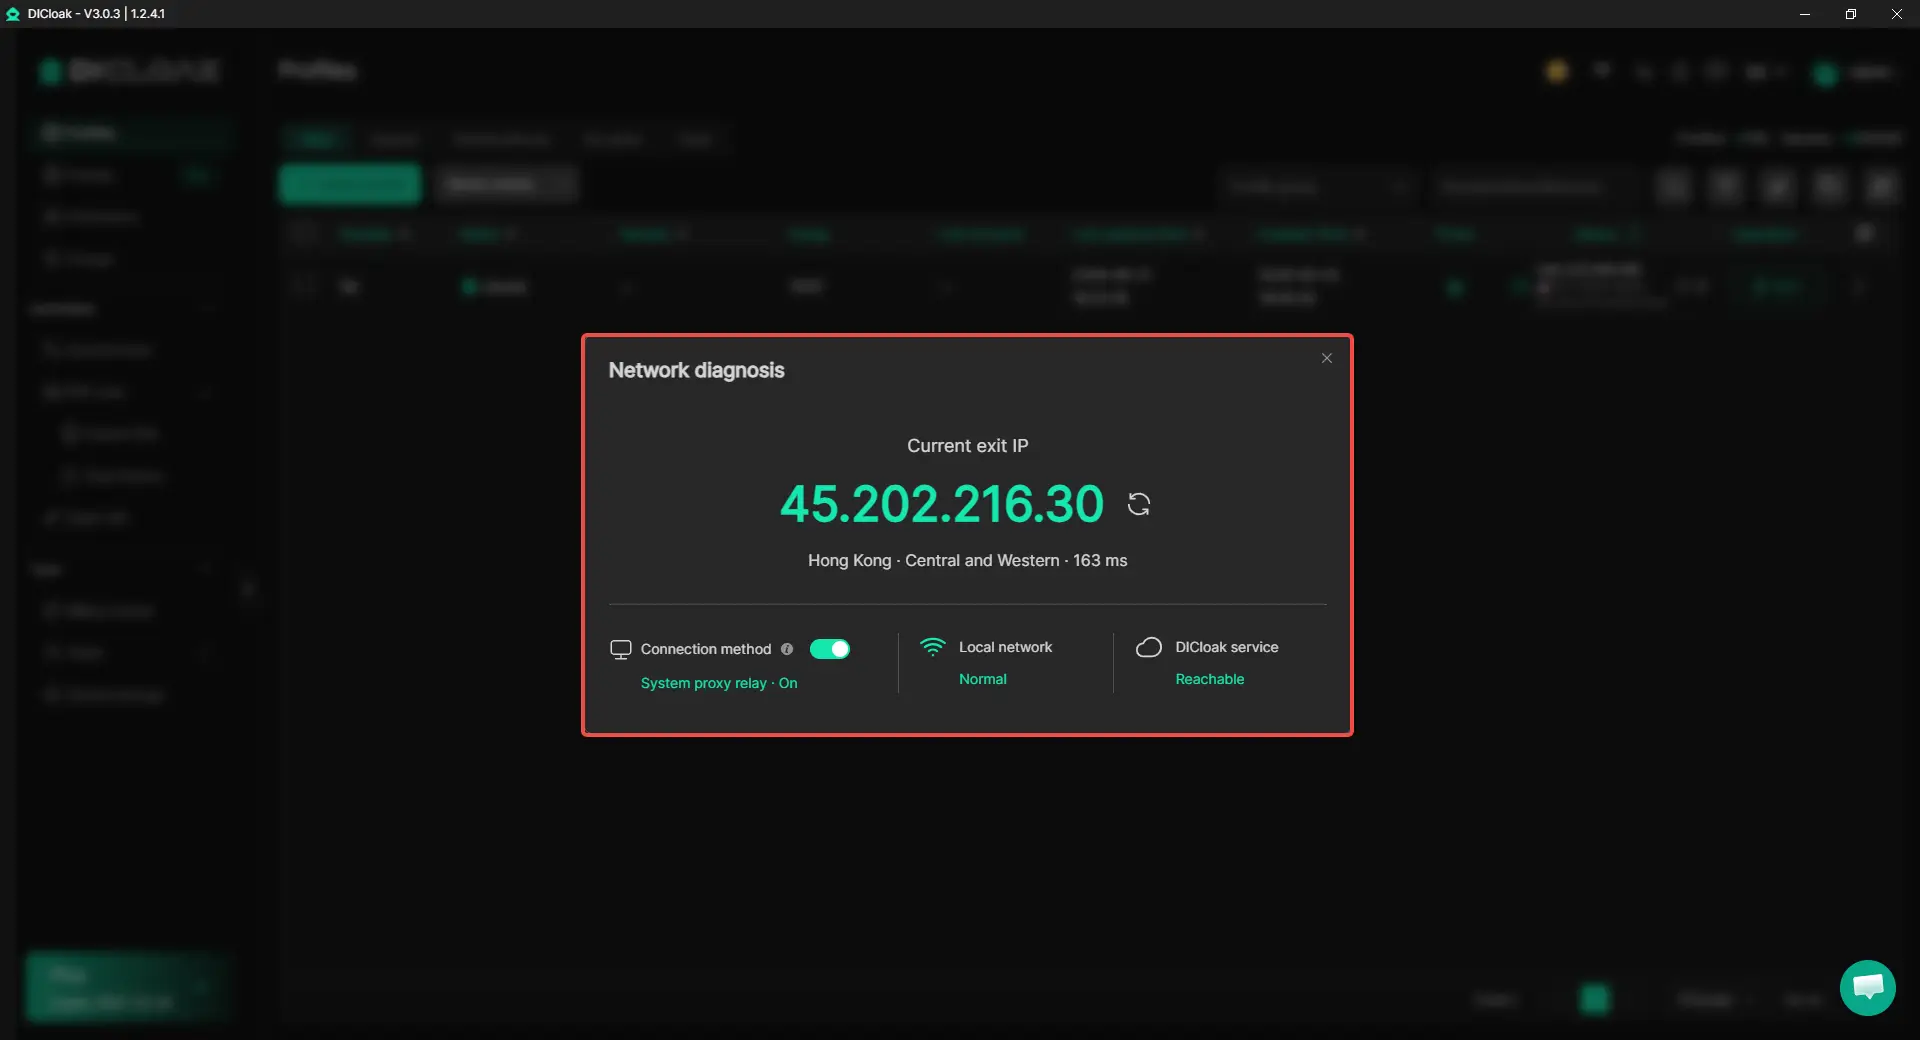Image resolution: width=1920 pixels, height=1040 pixels.
Task: Click the monitor icon for Connection method
Action: click(620, 649)
